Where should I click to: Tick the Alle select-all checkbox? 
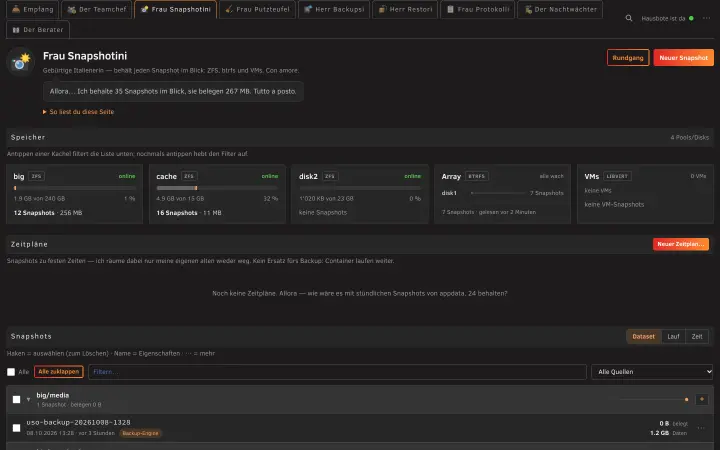click(11, 372)
